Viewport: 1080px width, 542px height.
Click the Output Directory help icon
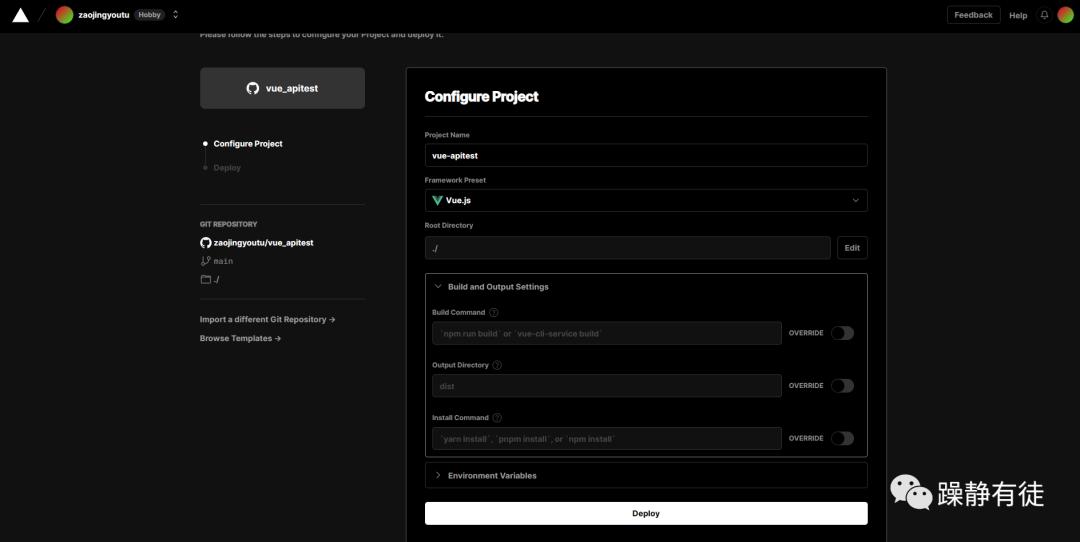coord(497,365)
